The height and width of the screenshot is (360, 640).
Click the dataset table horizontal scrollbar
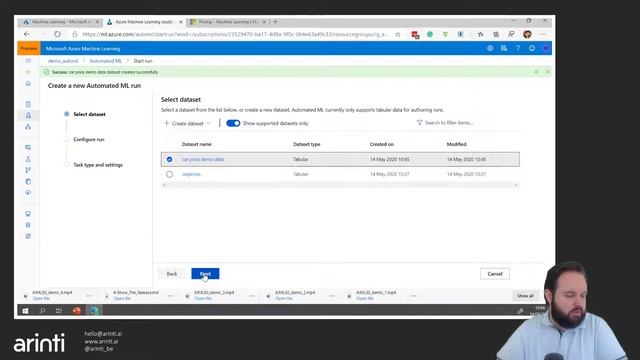click(x=340, y=185)
